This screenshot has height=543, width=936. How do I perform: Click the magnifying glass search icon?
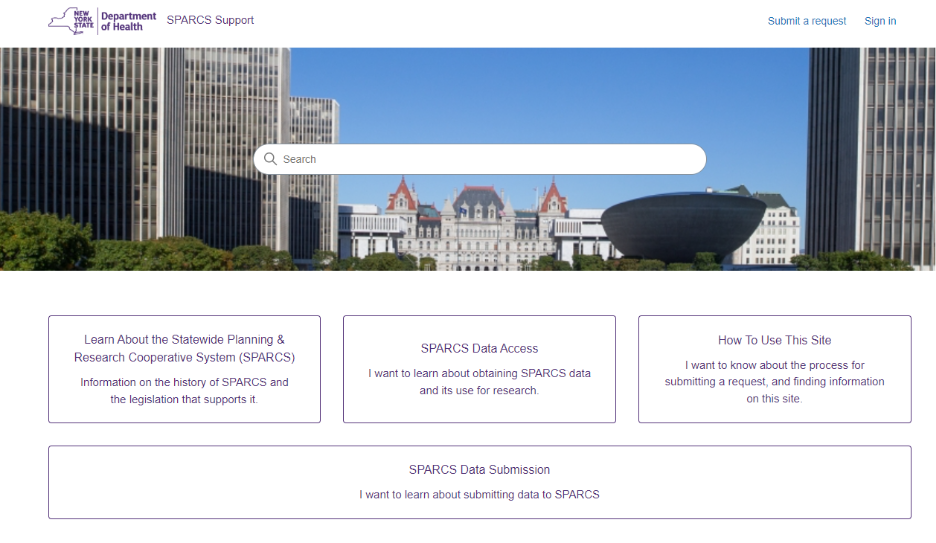[270, 159]
